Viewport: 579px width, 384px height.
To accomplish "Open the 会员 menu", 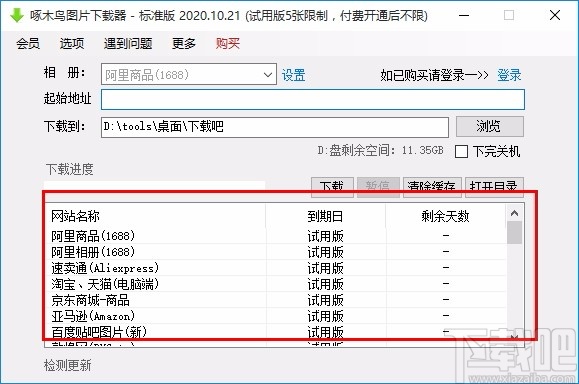I will tap(28, 44).
